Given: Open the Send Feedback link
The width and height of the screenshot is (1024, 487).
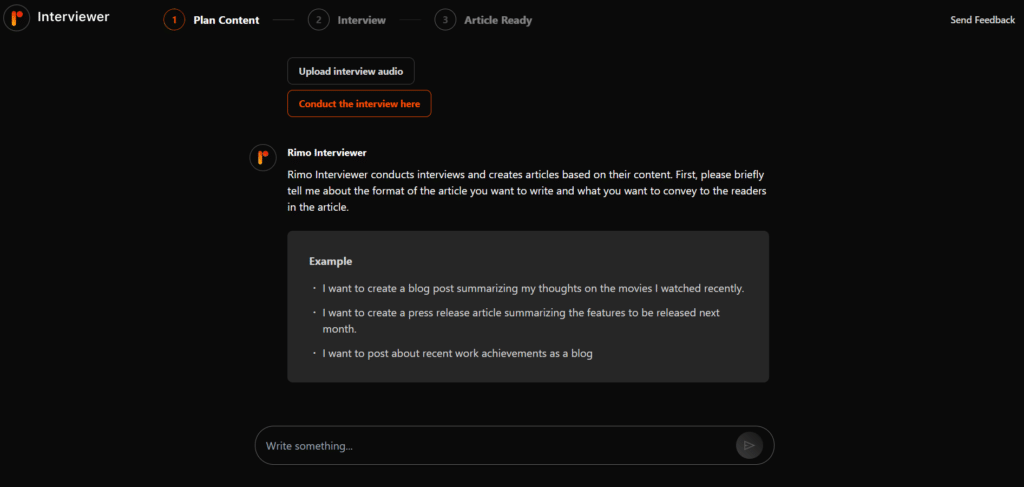Looking at the screenshot, I should click(x=982, y=20).
